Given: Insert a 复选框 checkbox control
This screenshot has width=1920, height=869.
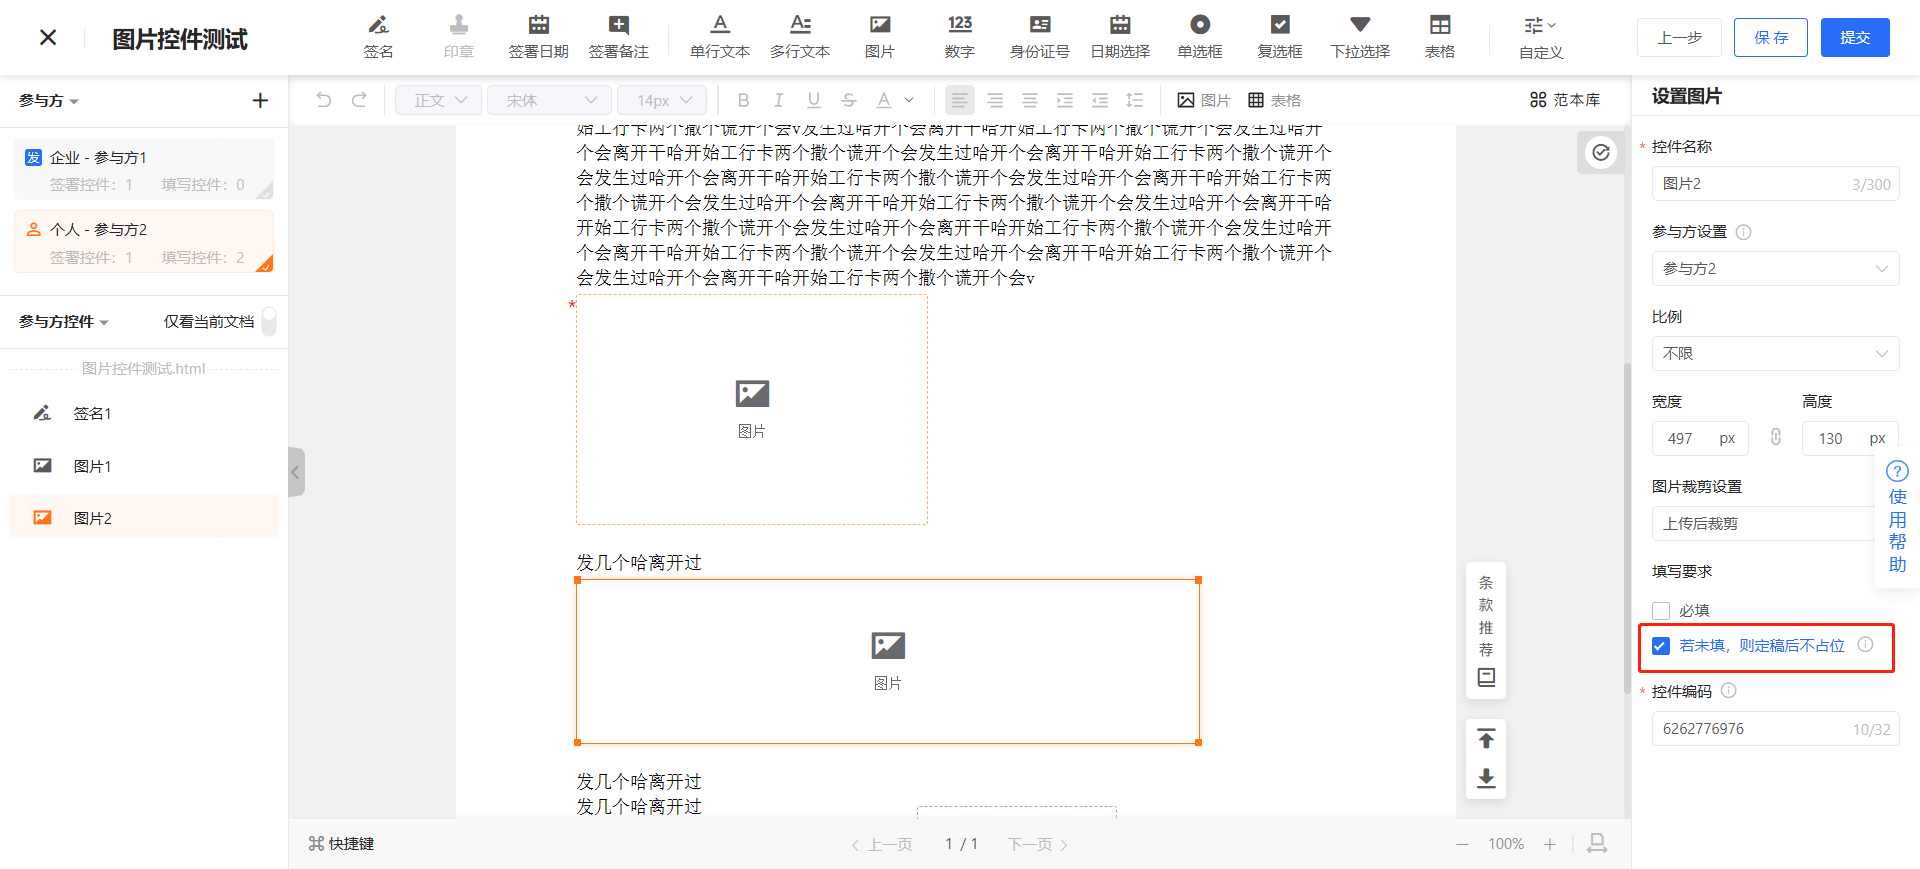Looking at the screenshot, I should (1280, 37).
